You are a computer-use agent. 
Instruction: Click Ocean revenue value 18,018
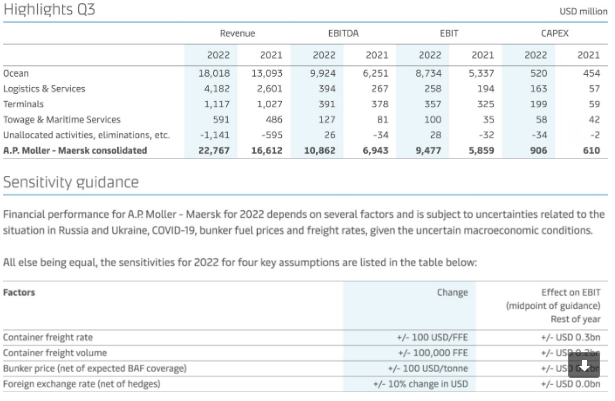214,73
